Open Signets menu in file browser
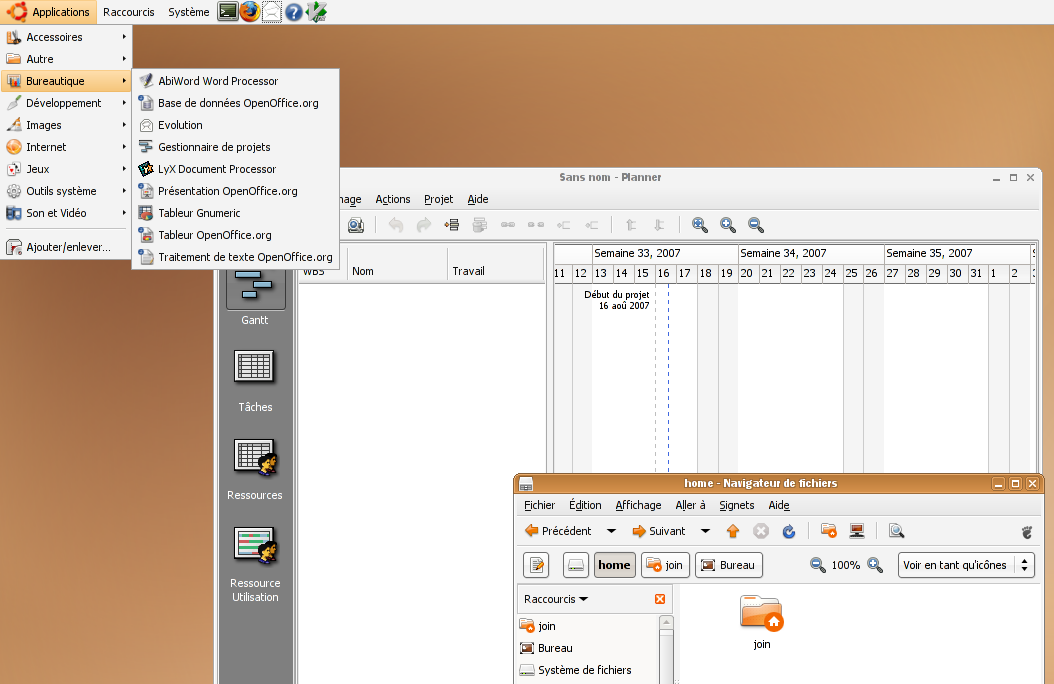Image resolution: width=1054 pixels, height=684 pixels. [x=737, y=505]
